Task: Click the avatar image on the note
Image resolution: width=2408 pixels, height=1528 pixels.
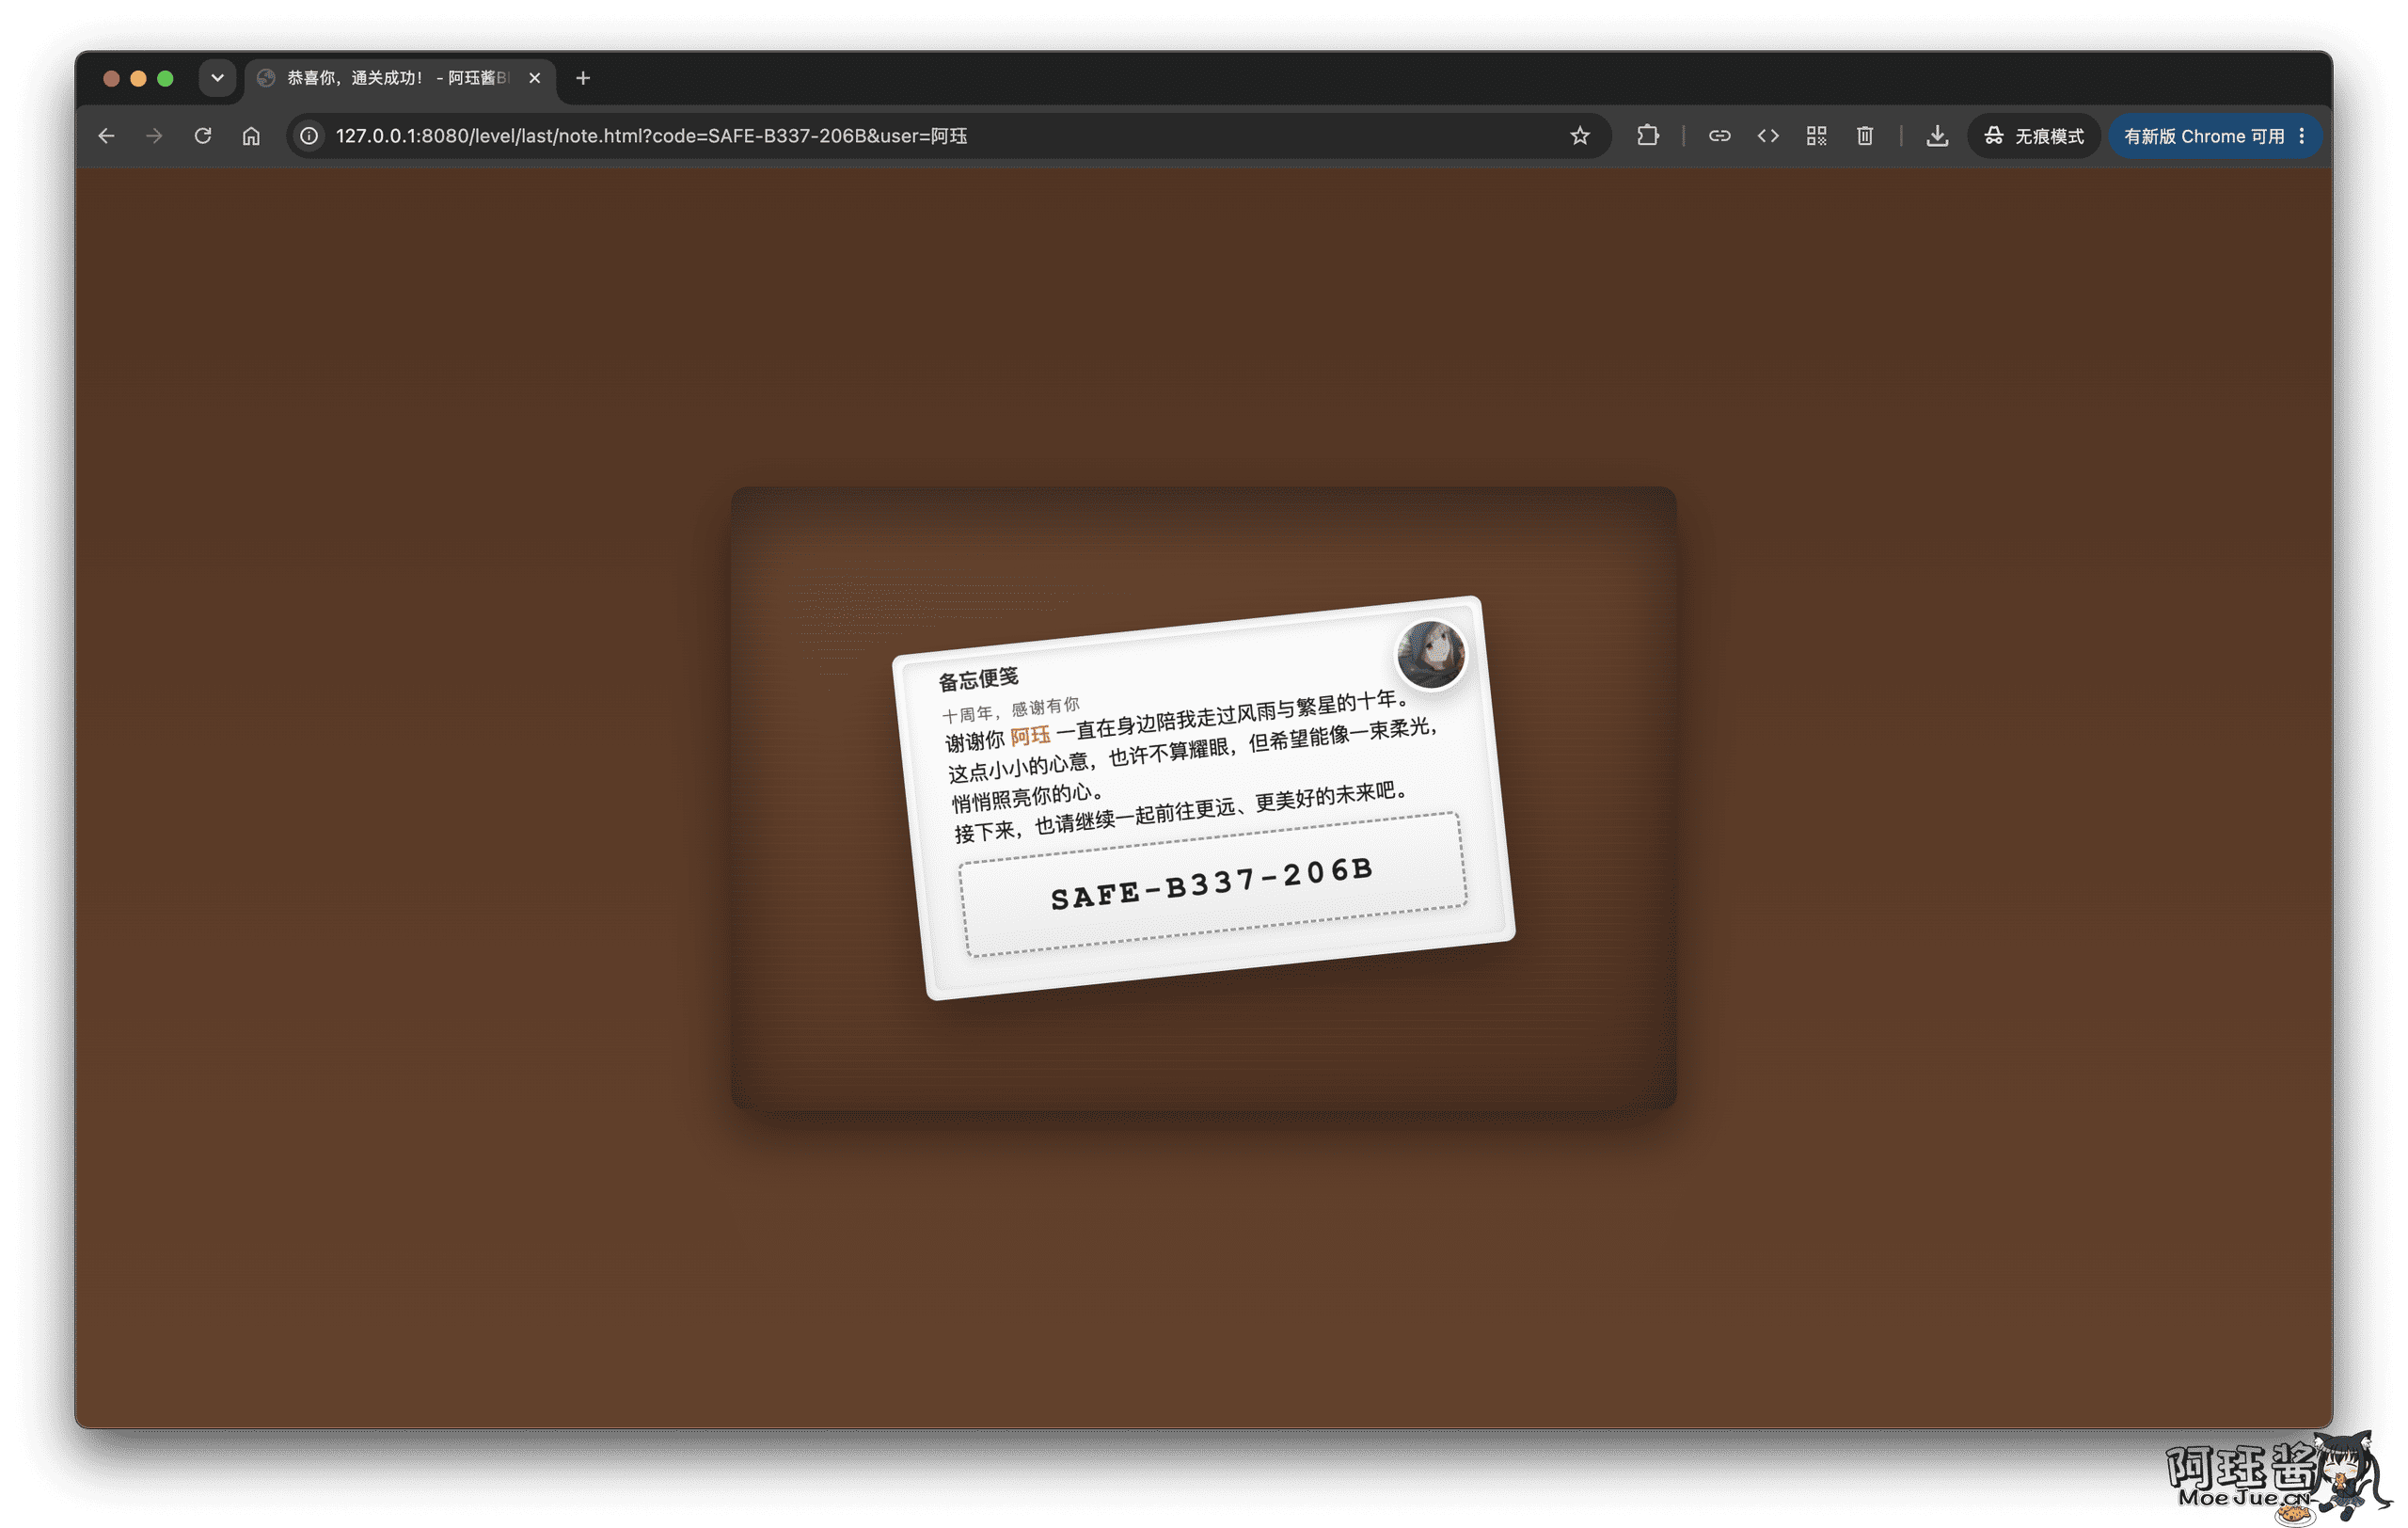Action: click(x=1431, y=654)
